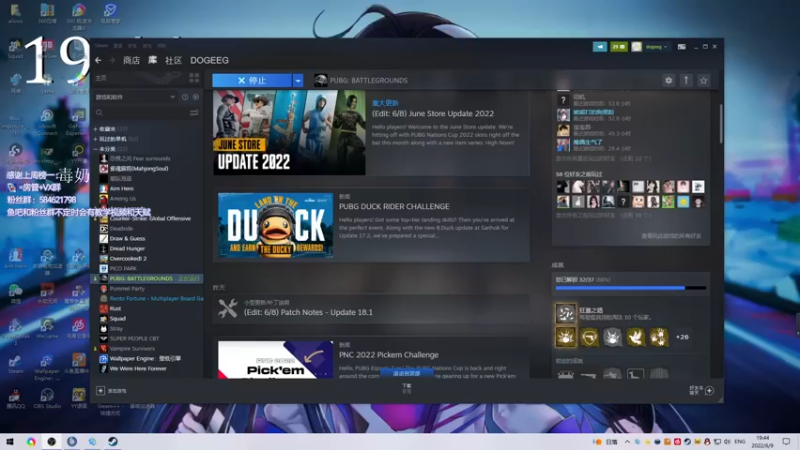
Task: Toggle the favorite star for PUBG
Action: 704,80
